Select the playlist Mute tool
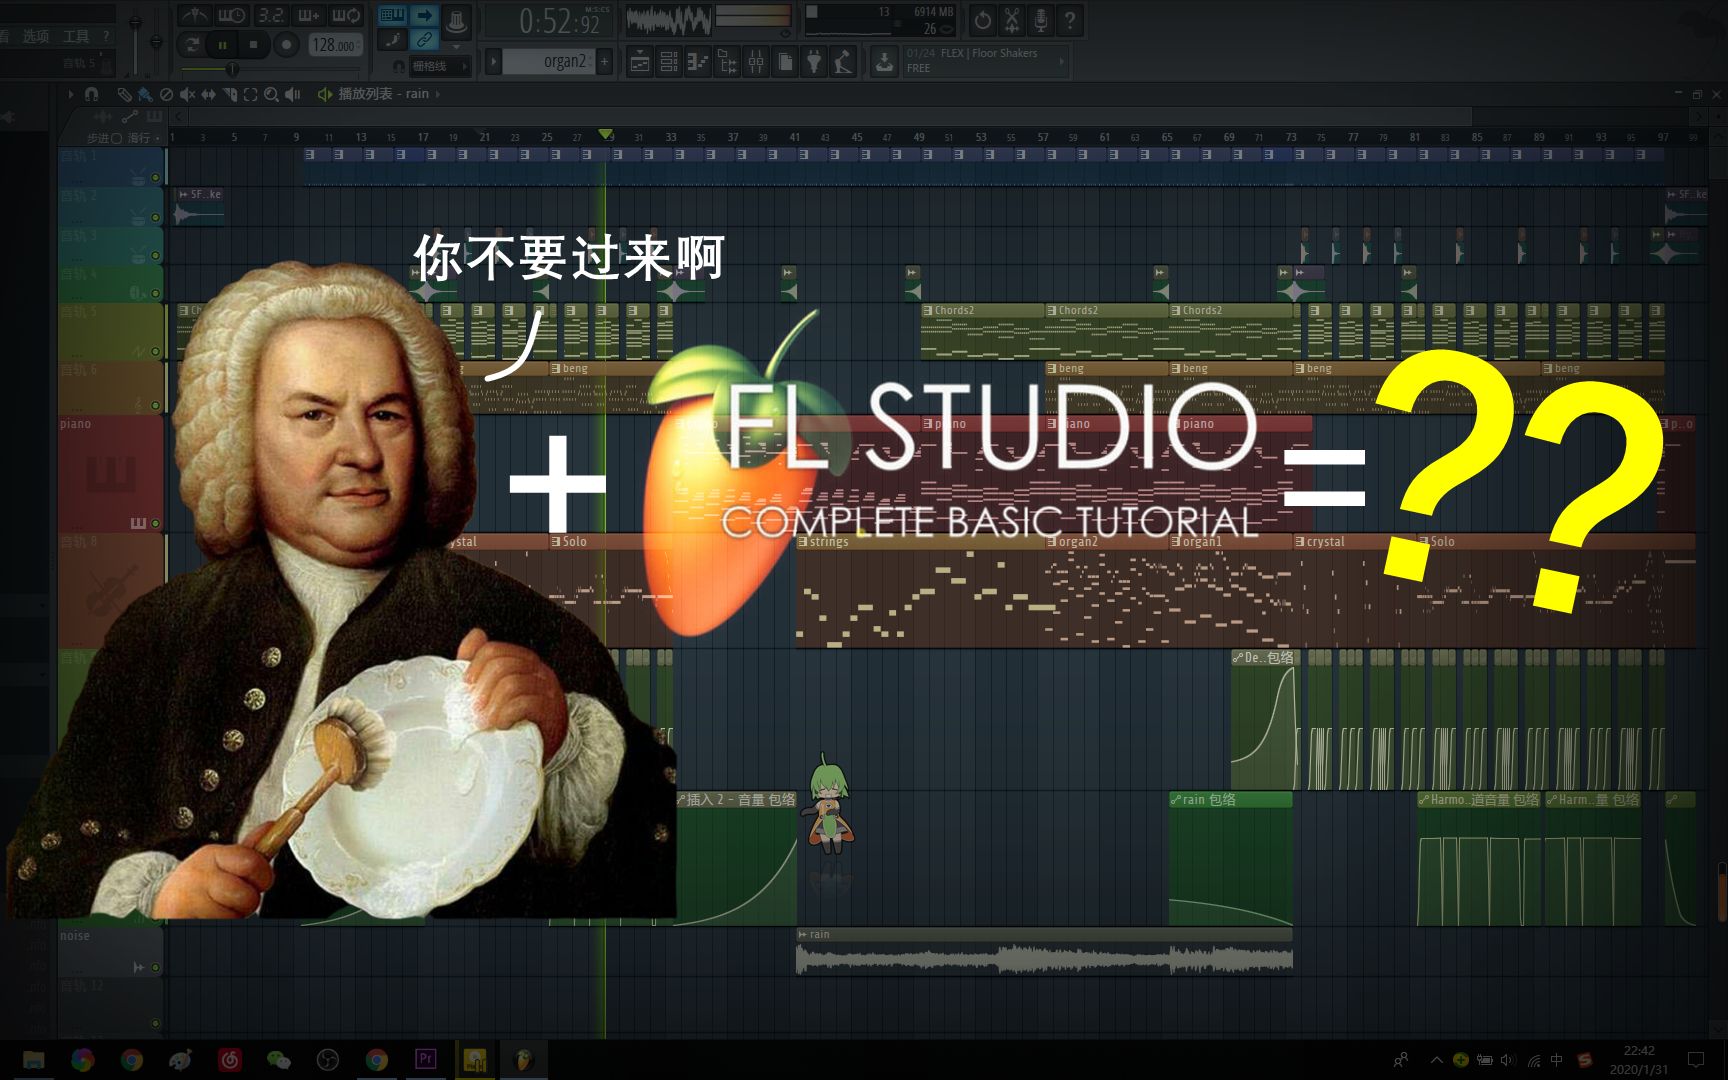 pos(187,94)
